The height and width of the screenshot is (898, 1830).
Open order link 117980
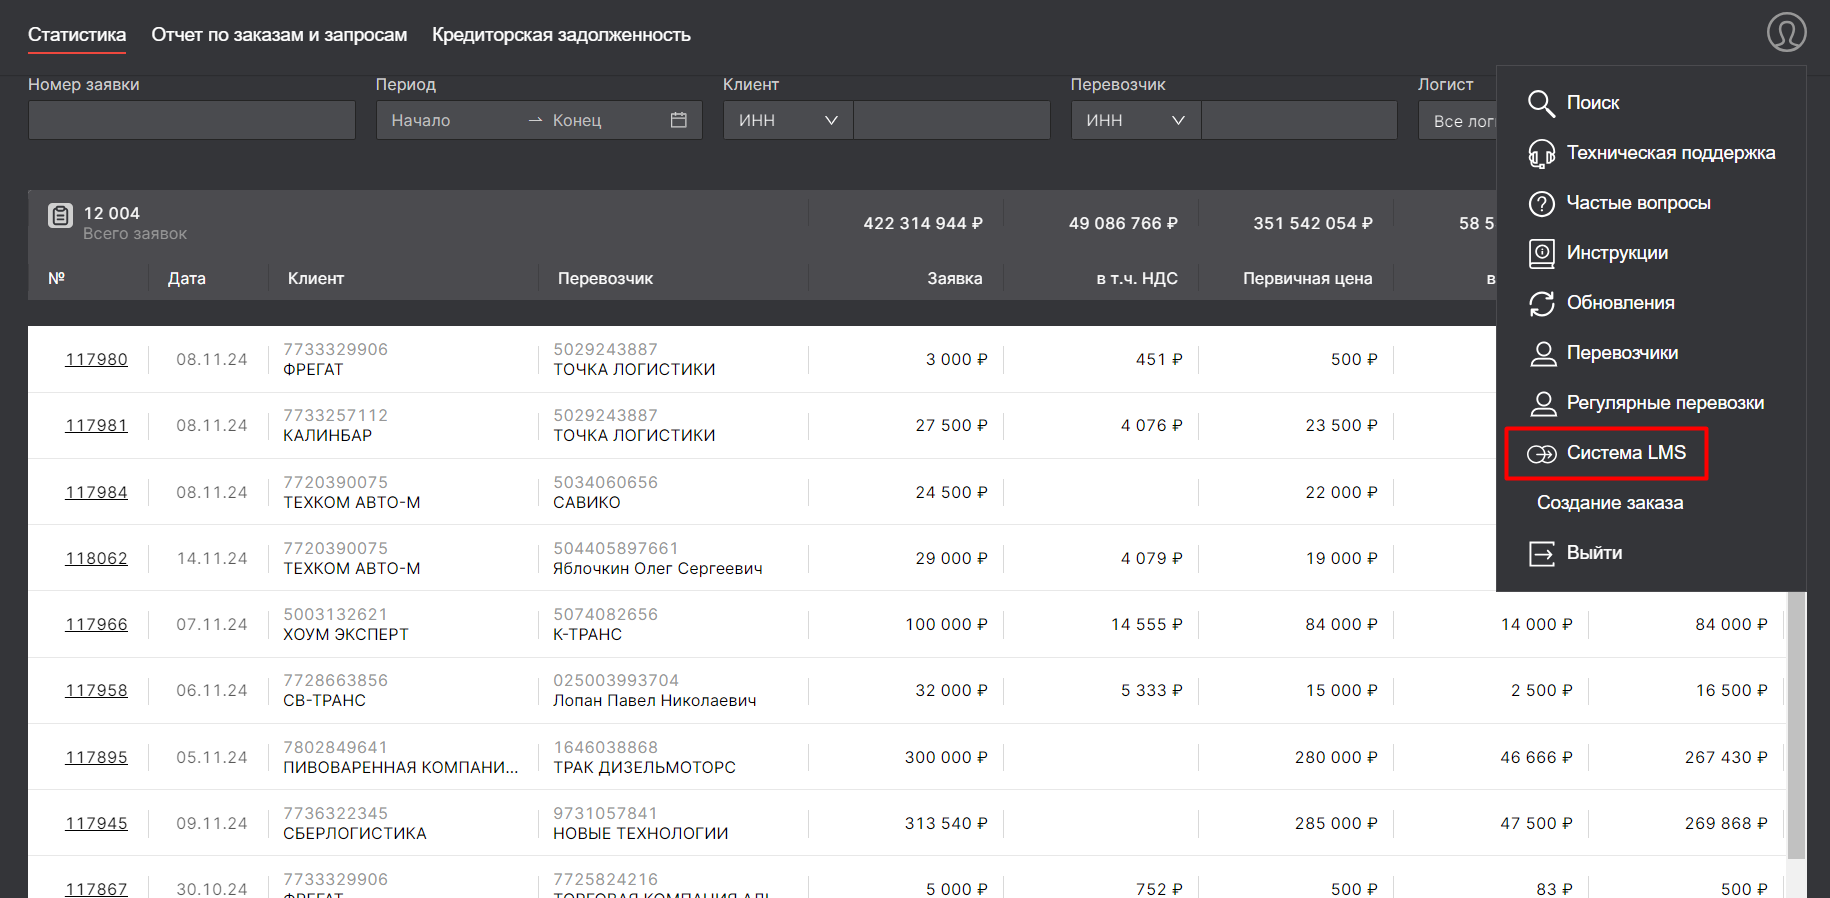pyautogui.click(x=96, y=359)
